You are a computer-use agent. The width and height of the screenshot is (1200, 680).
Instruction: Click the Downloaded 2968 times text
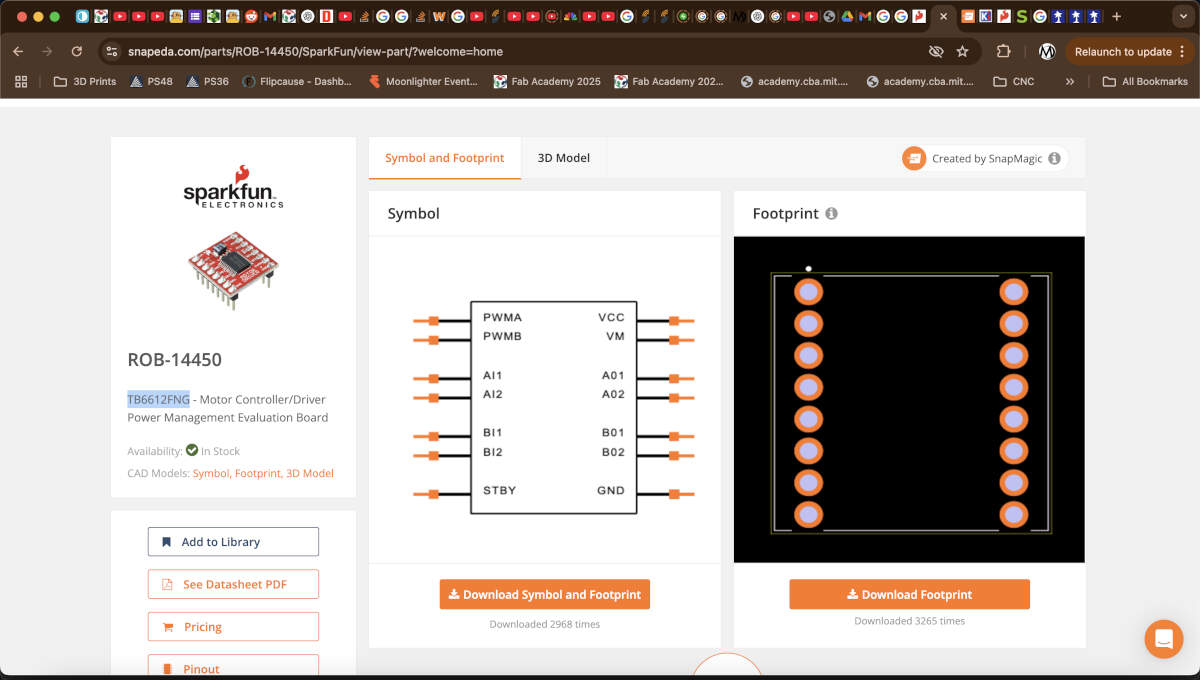point(545,624)
